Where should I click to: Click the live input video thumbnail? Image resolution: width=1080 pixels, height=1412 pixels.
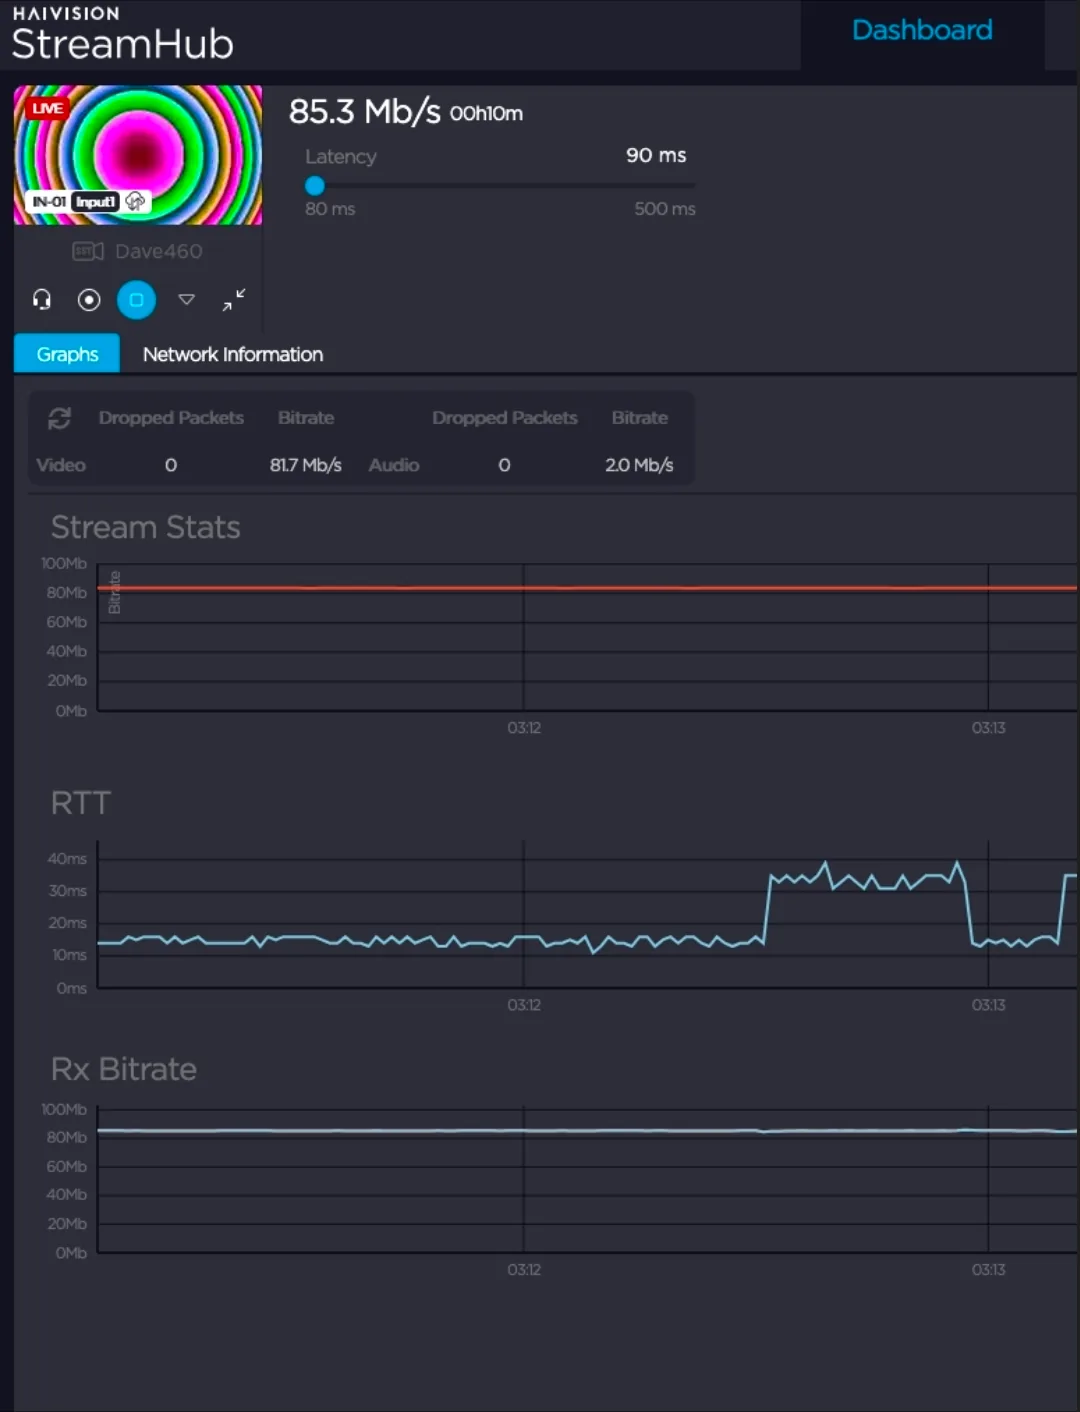tap(138, 155)
